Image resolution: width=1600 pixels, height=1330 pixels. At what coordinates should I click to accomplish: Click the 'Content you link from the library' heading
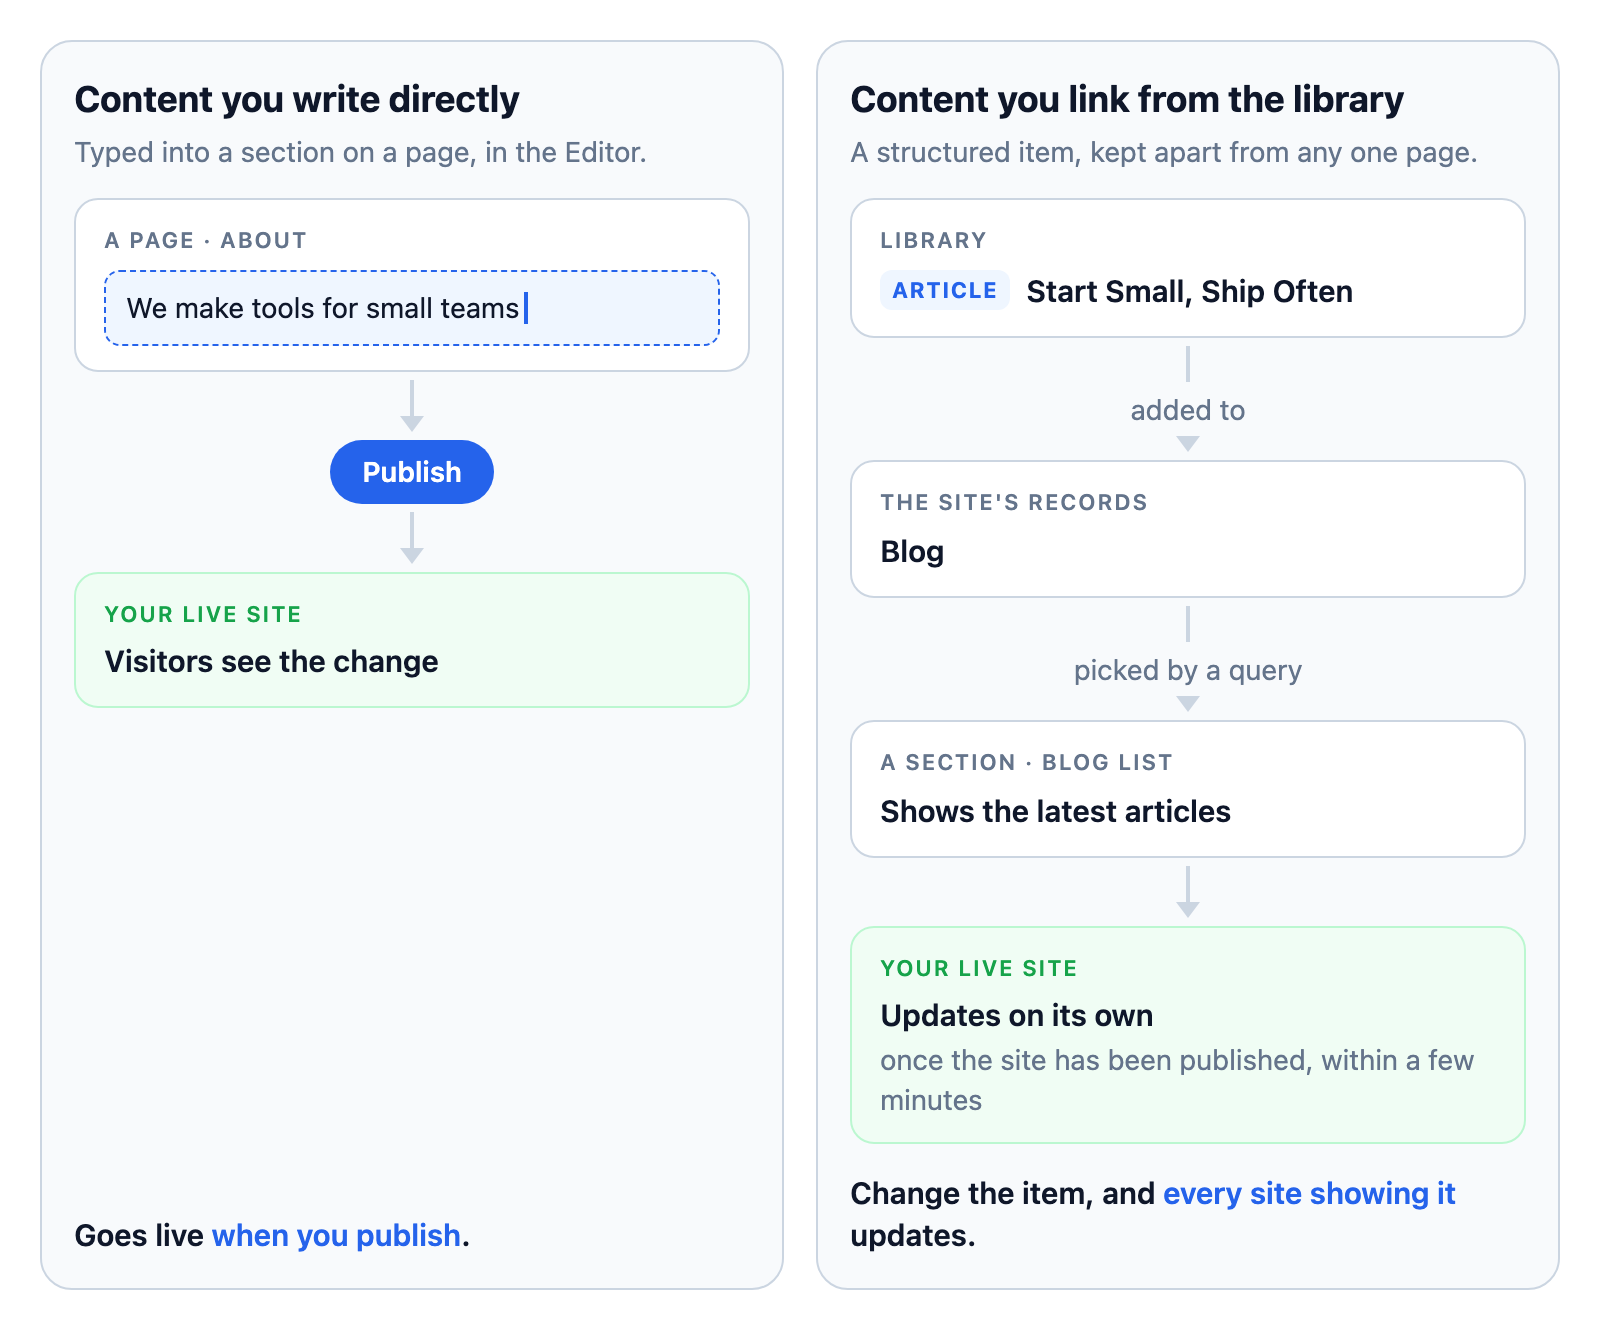click(1127, 100)
